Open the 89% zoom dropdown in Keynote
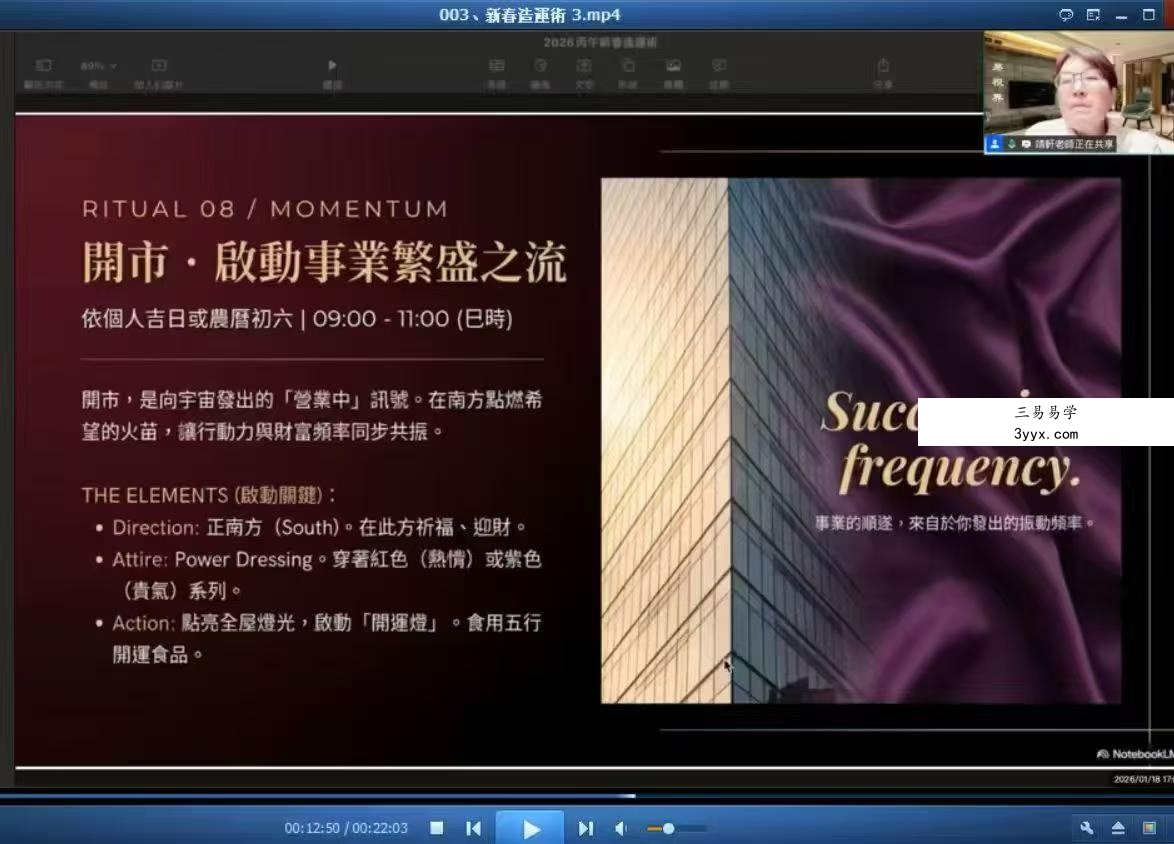This screenshot has height=844, width=1174. (99, 66)
